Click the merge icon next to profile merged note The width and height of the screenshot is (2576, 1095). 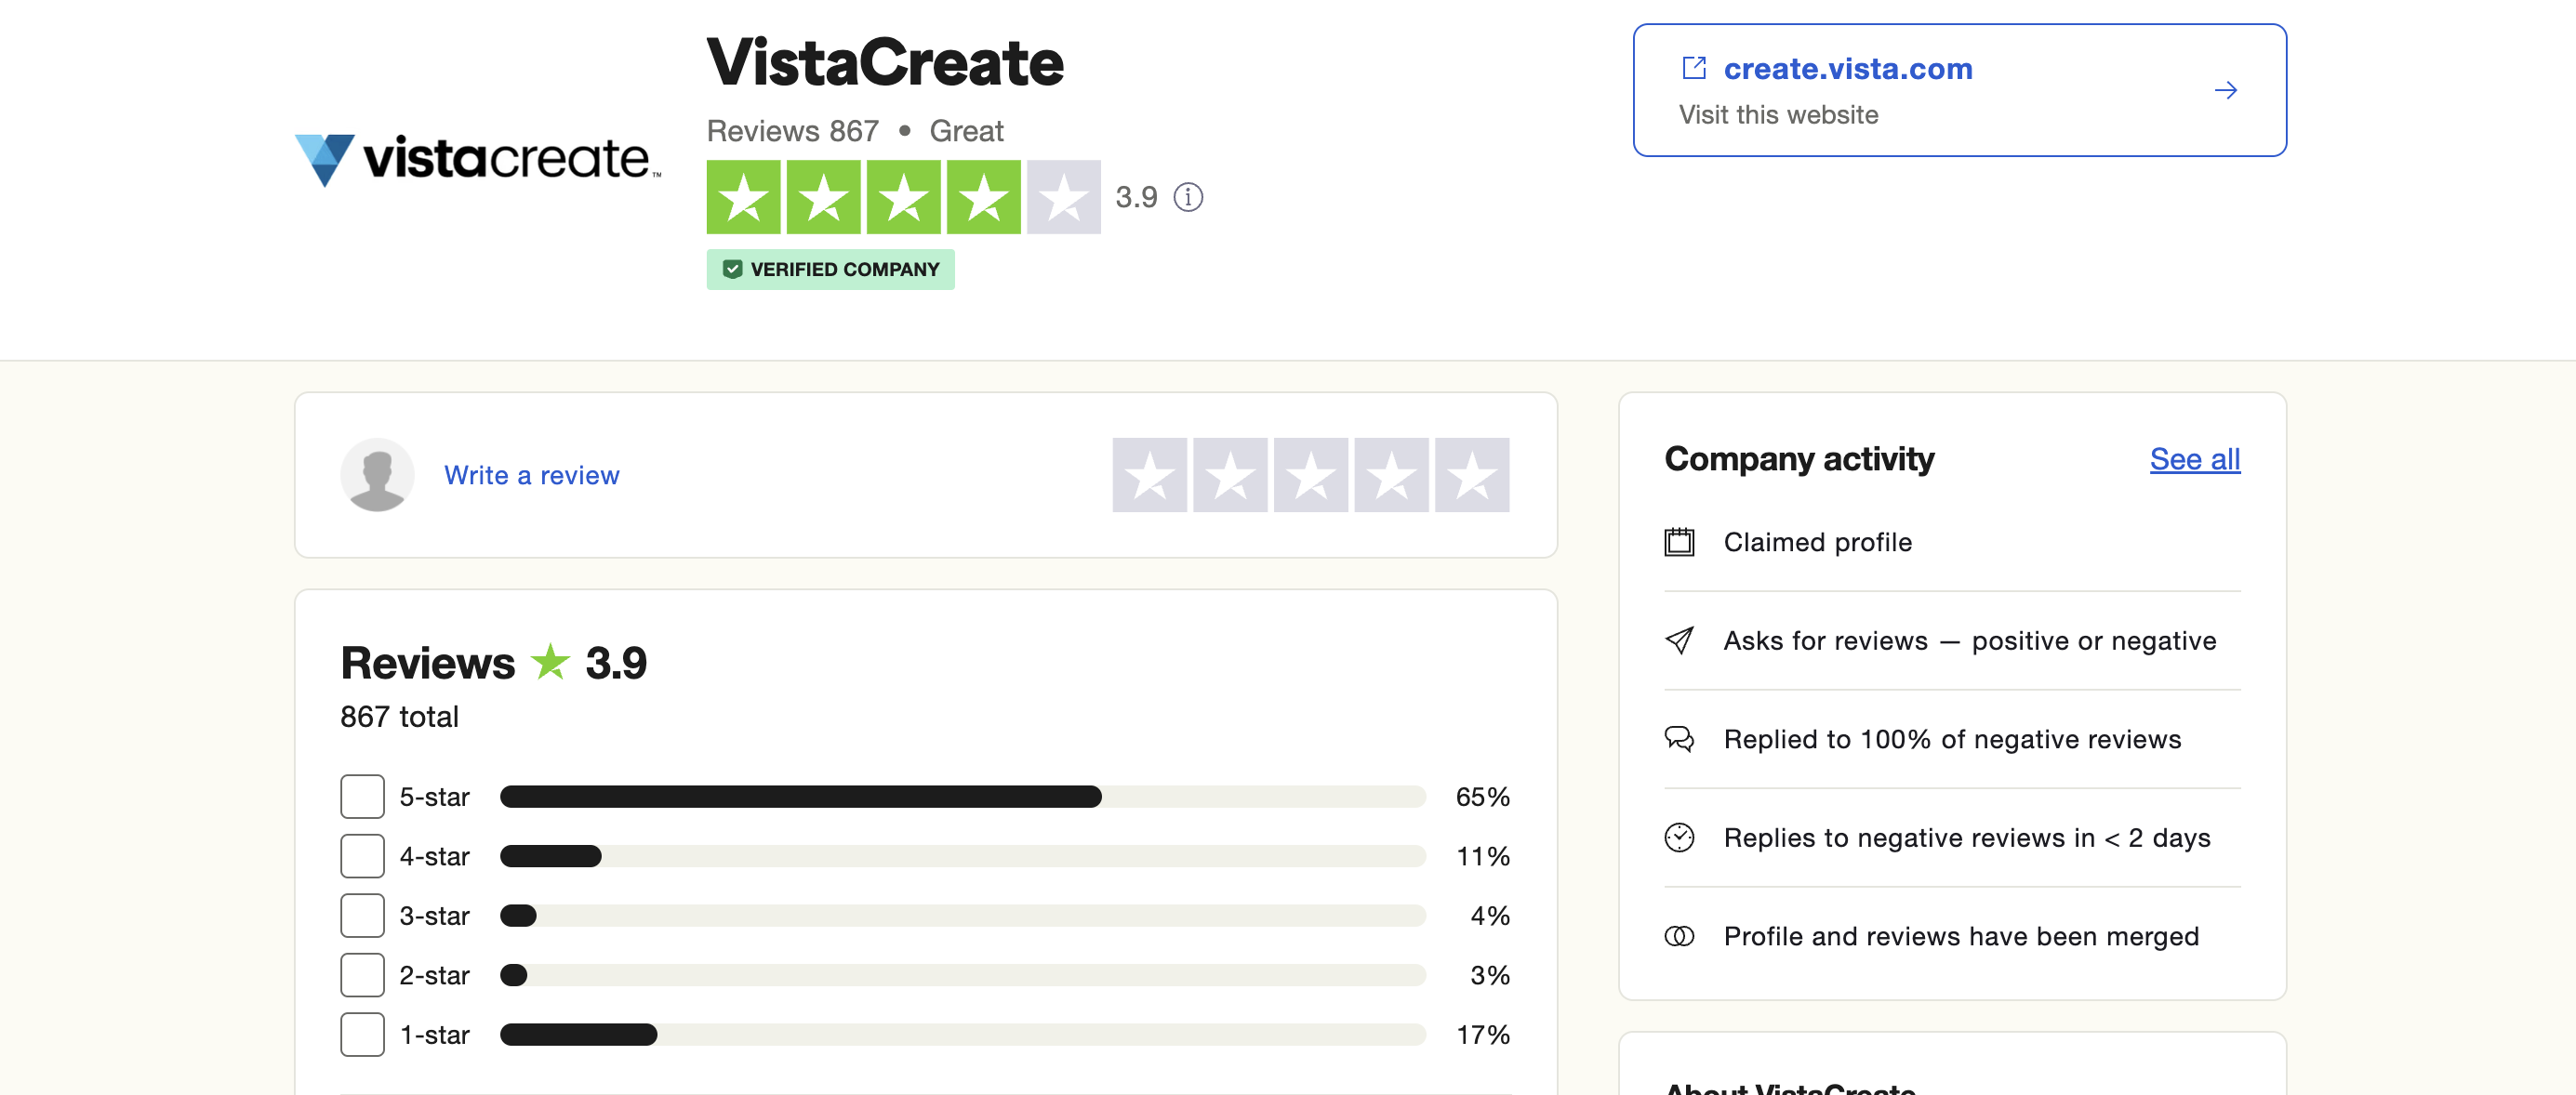pos(1680,936)
